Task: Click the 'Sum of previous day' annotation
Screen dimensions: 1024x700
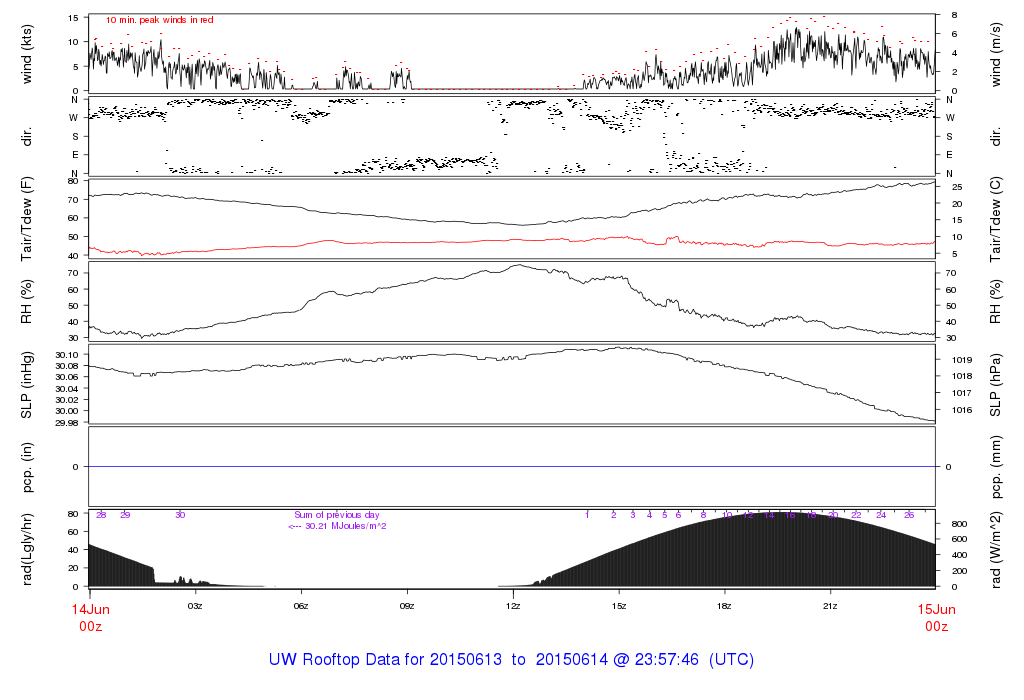Action: (337, 514)
